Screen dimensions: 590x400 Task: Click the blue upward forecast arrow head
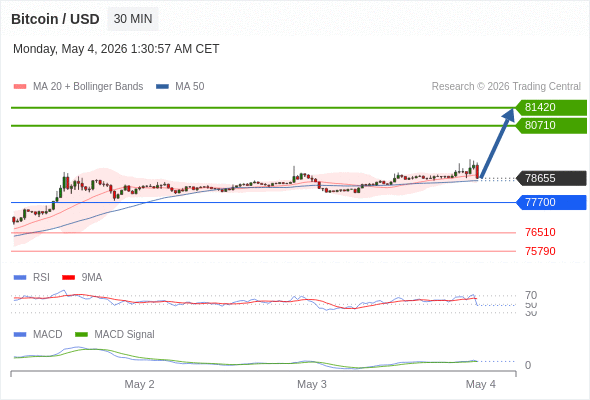(x=509, y=115)
